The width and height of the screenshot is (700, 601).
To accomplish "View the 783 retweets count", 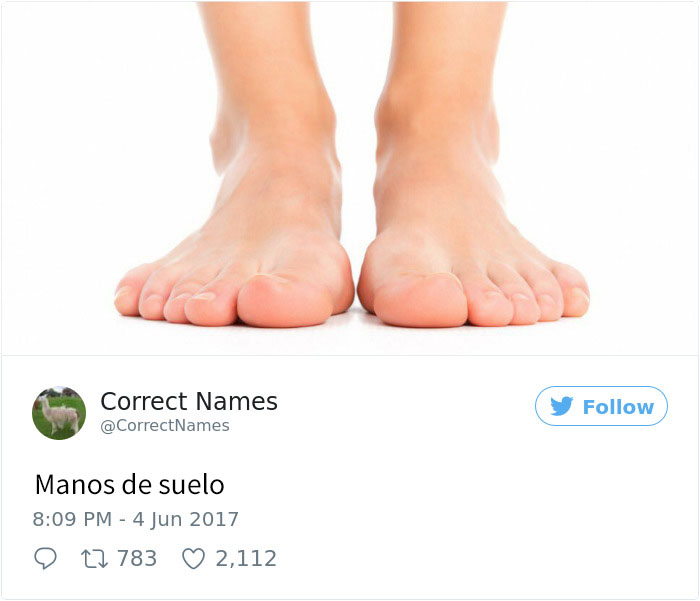I will 137,559.
